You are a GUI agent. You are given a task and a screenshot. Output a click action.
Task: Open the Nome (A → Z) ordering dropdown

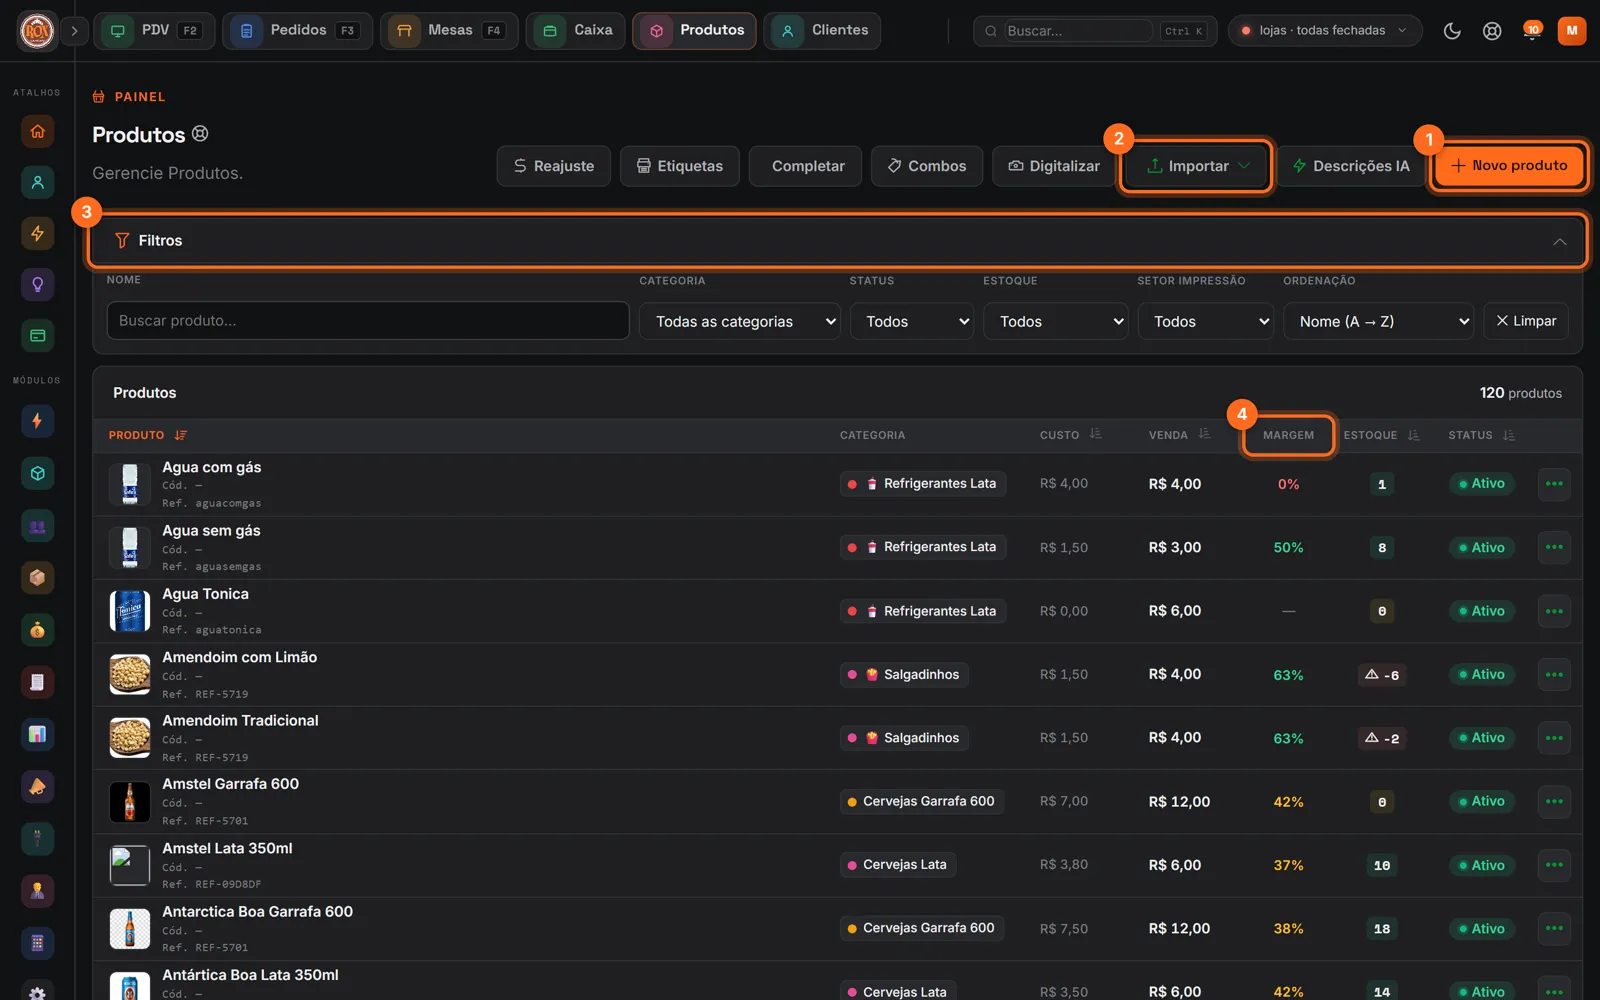coord(1378,321)
